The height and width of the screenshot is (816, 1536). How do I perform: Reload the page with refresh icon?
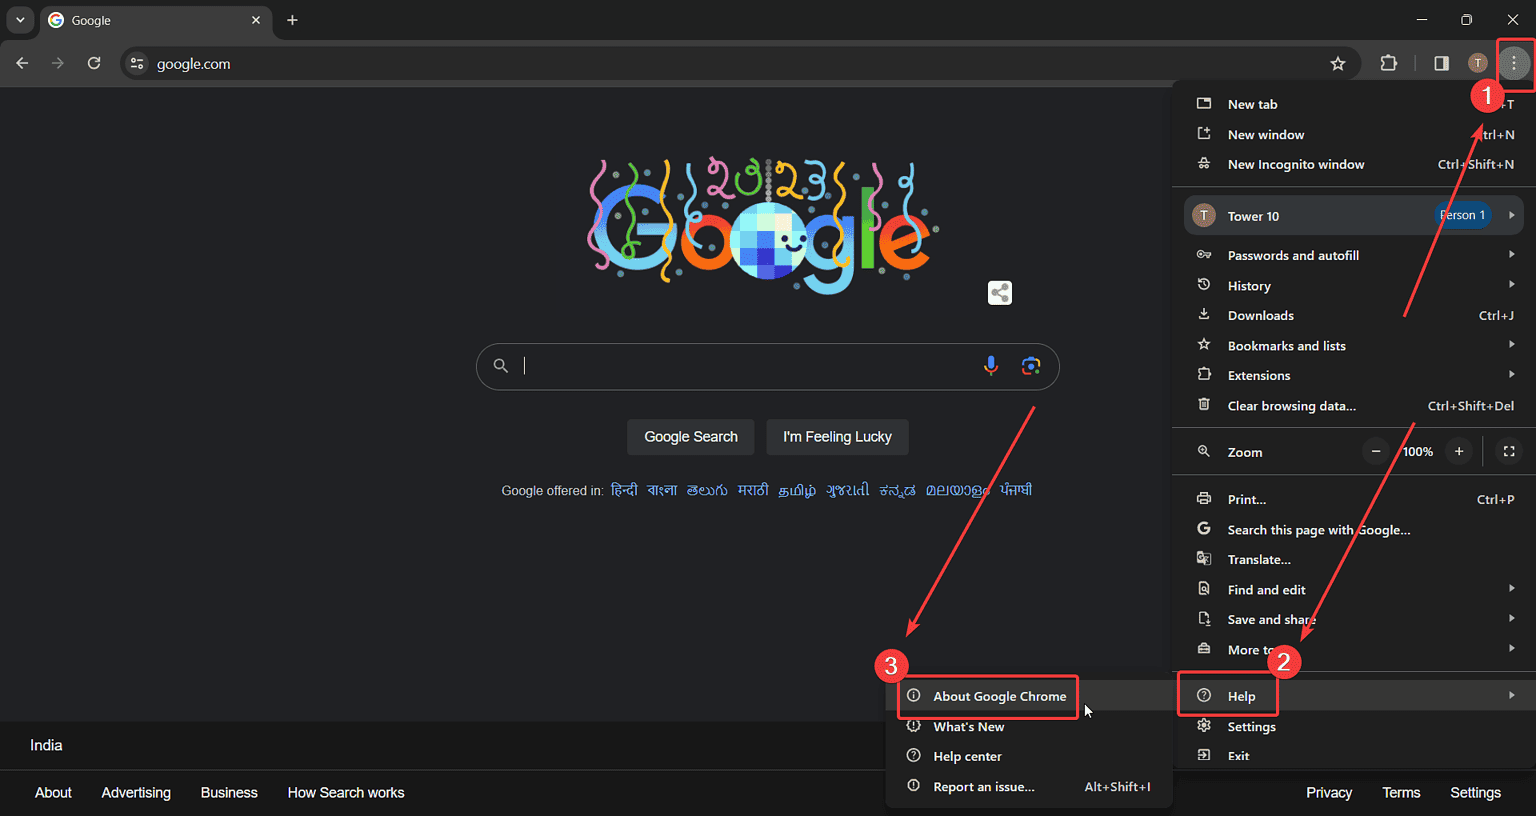94,63
